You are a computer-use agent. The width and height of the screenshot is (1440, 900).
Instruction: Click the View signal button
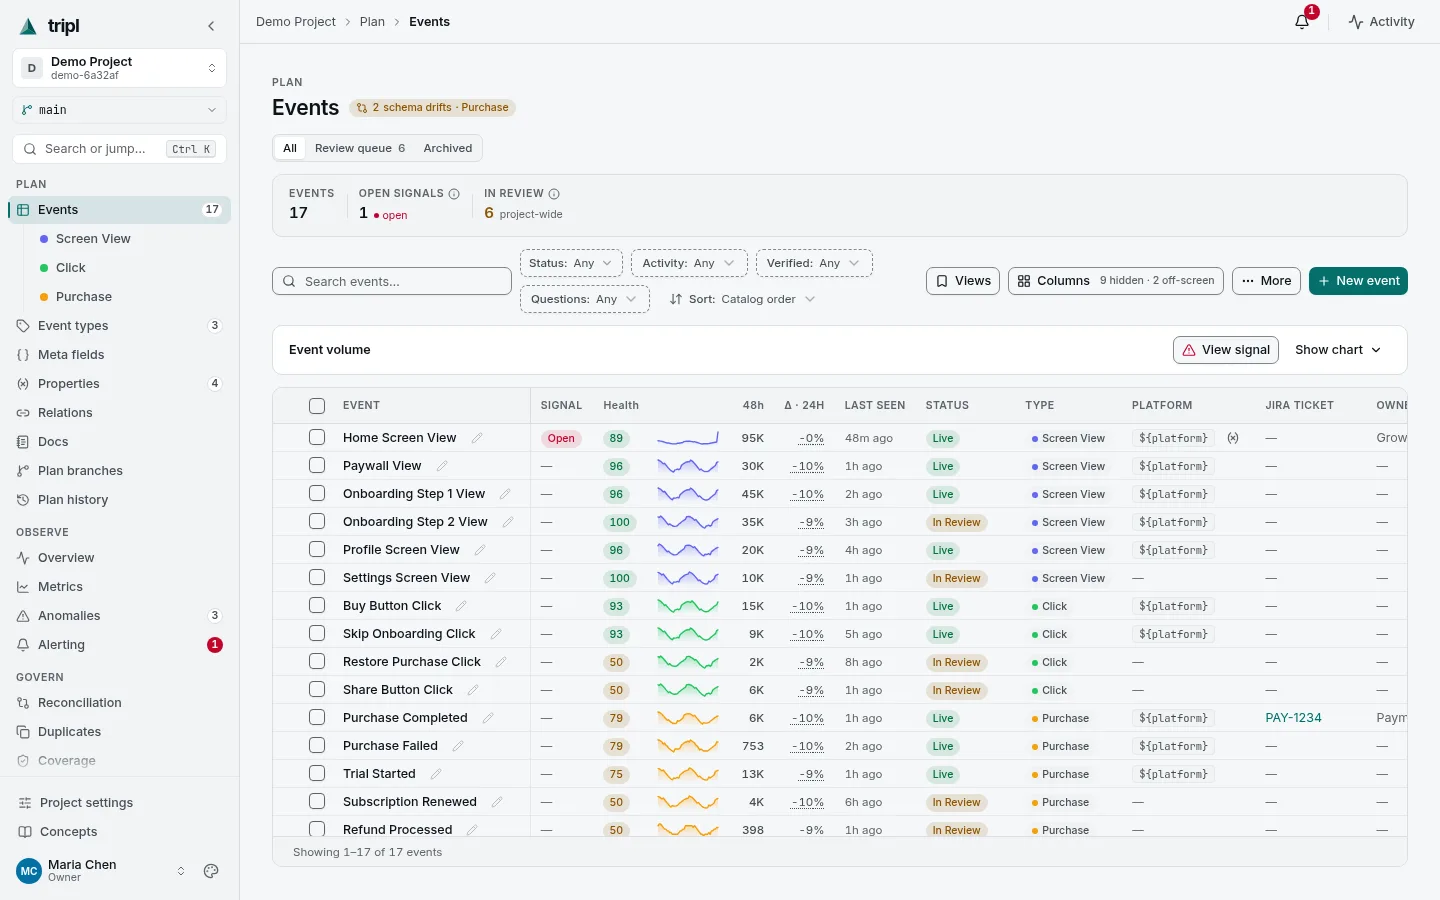pyautogui.click(x=1226, y=350)
